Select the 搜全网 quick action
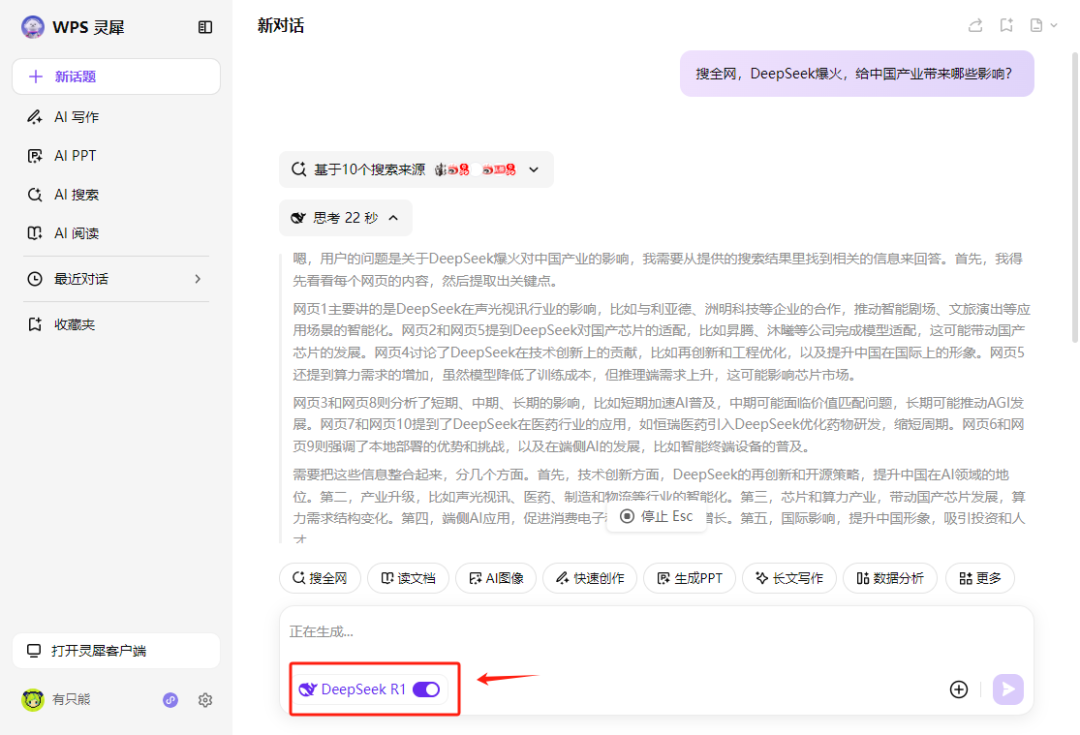 pyautogui.click(x=320, y=578)
